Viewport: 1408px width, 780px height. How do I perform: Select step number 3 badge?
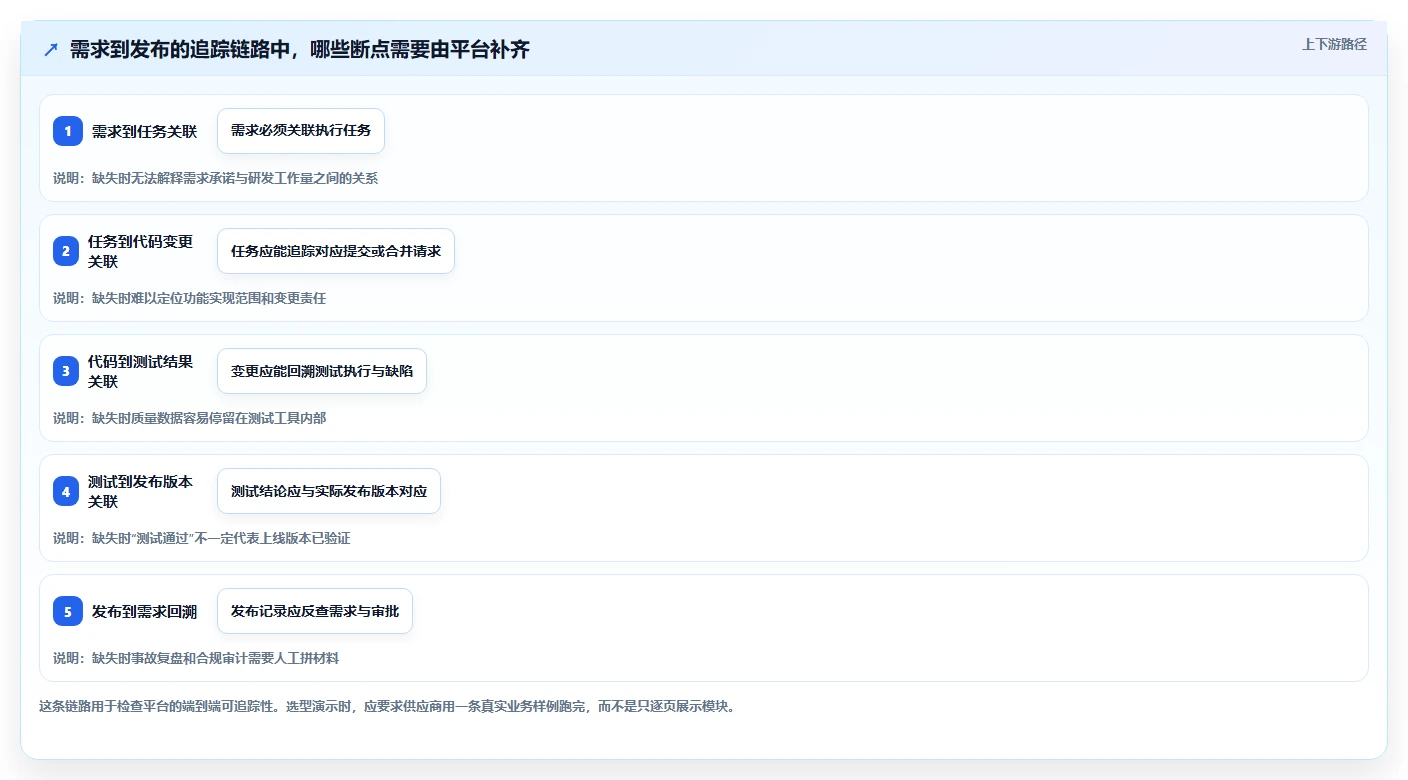point(68,371)
